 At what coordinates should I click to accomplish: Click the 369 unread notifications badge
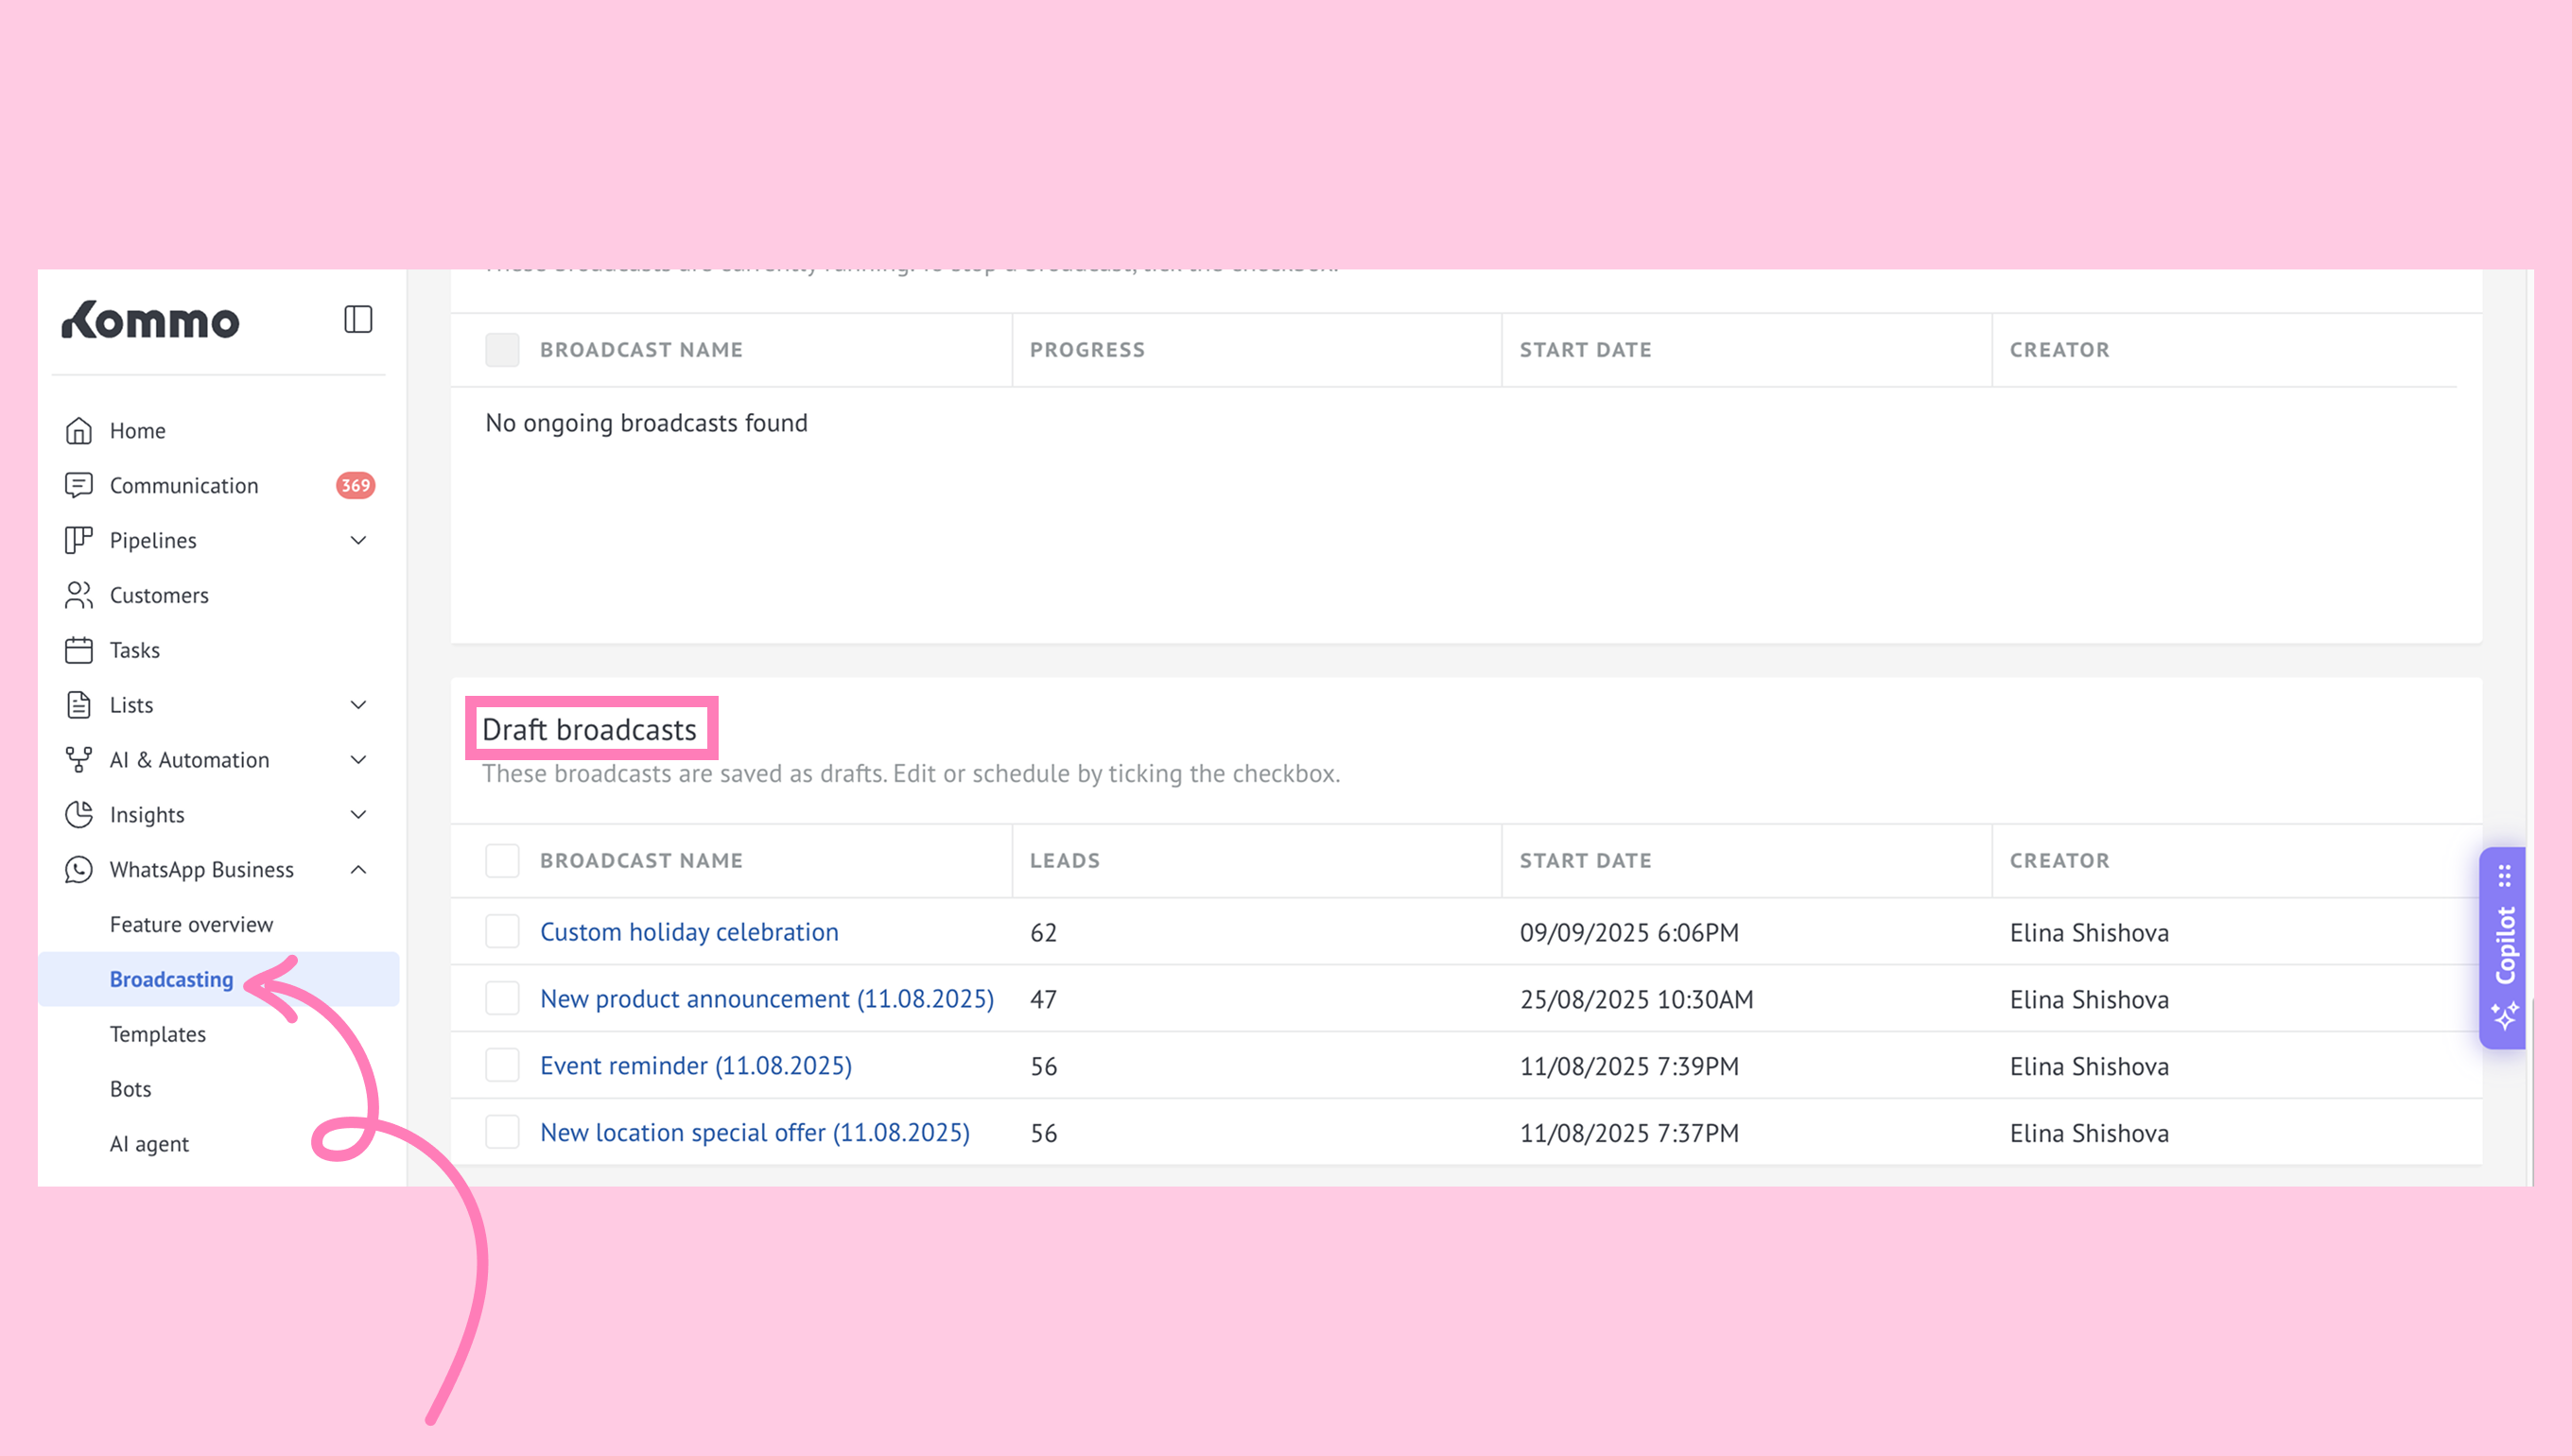tap(355, 486)
